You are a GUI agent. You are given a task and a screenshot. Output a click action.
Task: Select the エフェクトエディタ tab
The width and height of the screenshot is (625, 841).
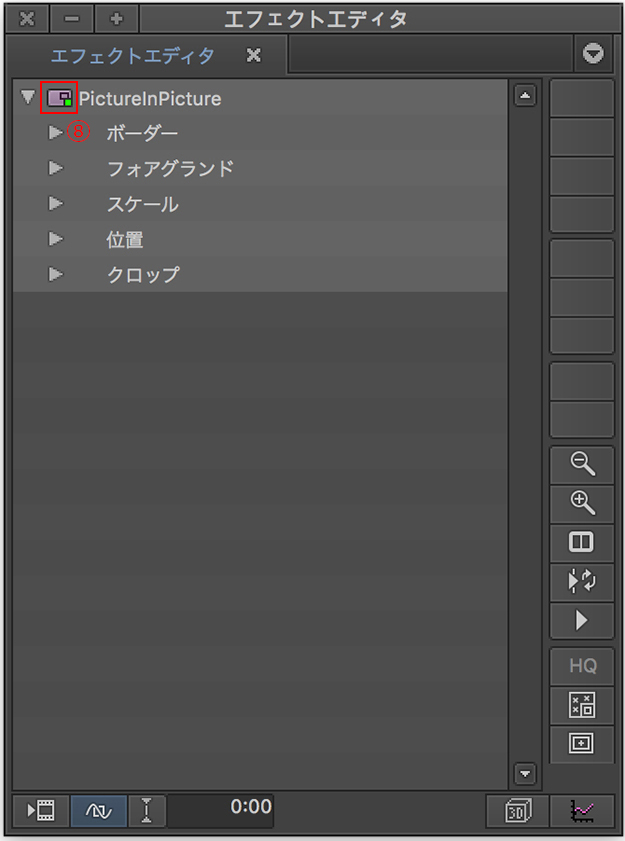point(133,56)
